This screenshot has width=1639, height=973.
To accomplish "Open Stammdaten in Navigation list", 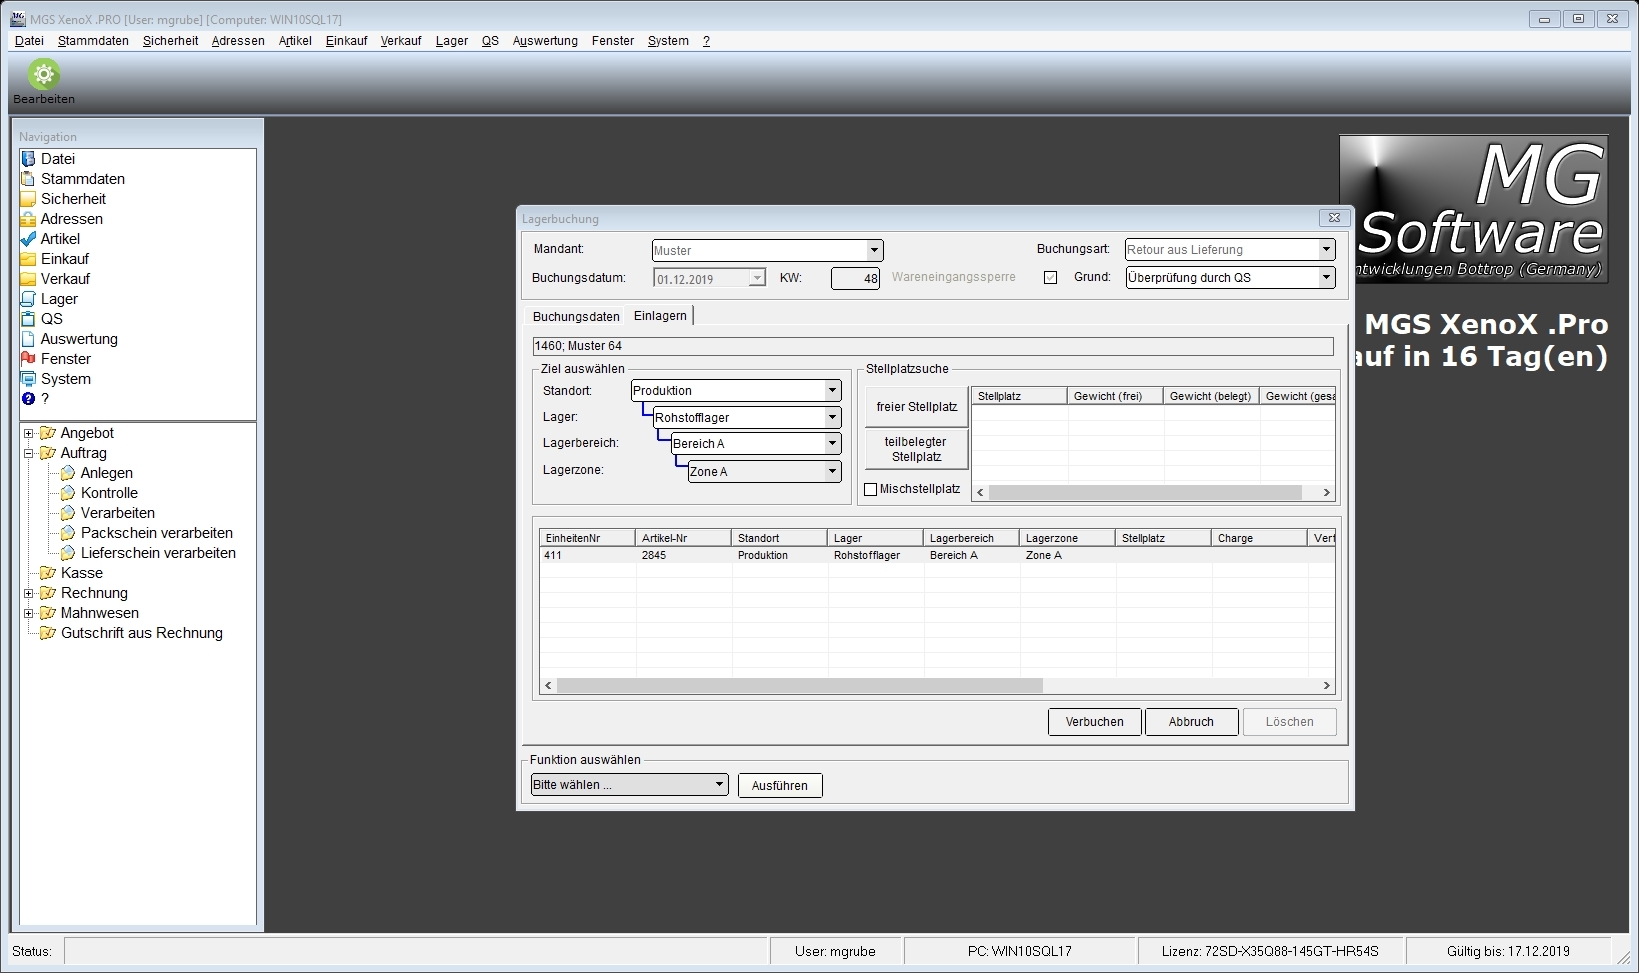I will [x=83, y=179].
